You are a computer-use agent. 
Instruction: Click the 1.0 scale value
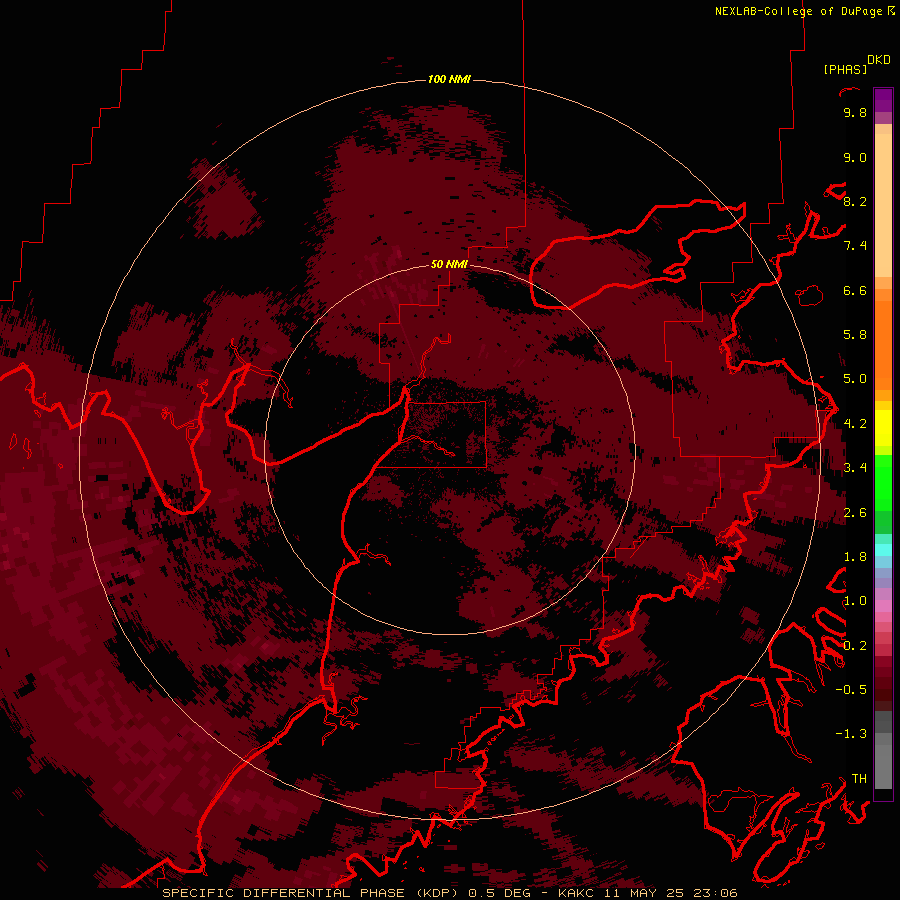[x=855, y=601]
